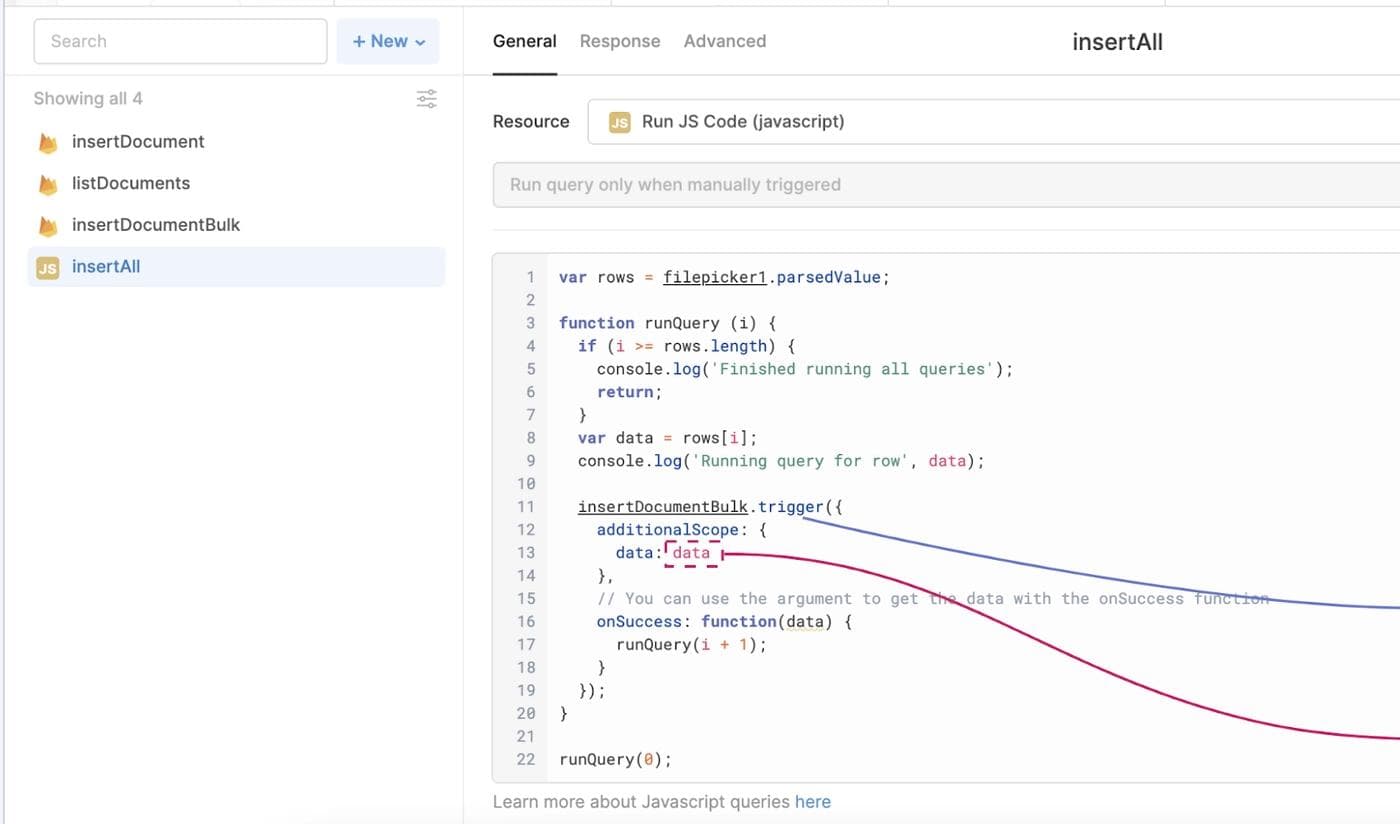The height and width of the screenshot is (824, 1400).
Task: Click the Firebase icon beside insertDocument
Action: tap(47, 143)
